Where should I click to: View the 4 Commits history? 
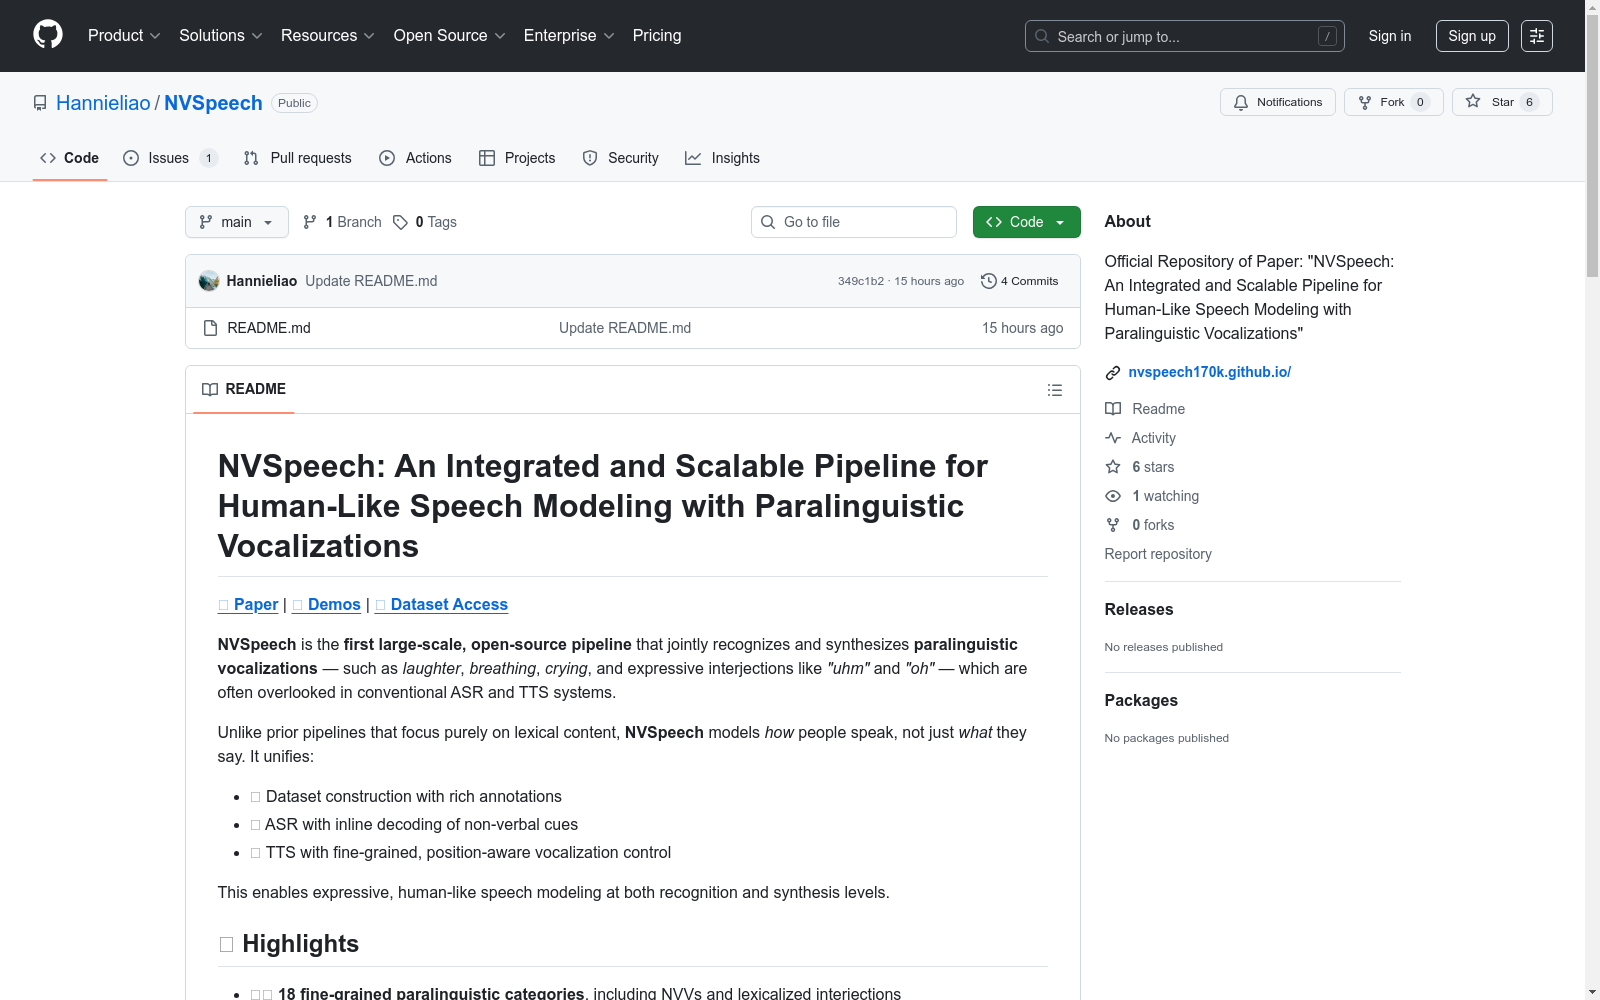pos(1020,281)
